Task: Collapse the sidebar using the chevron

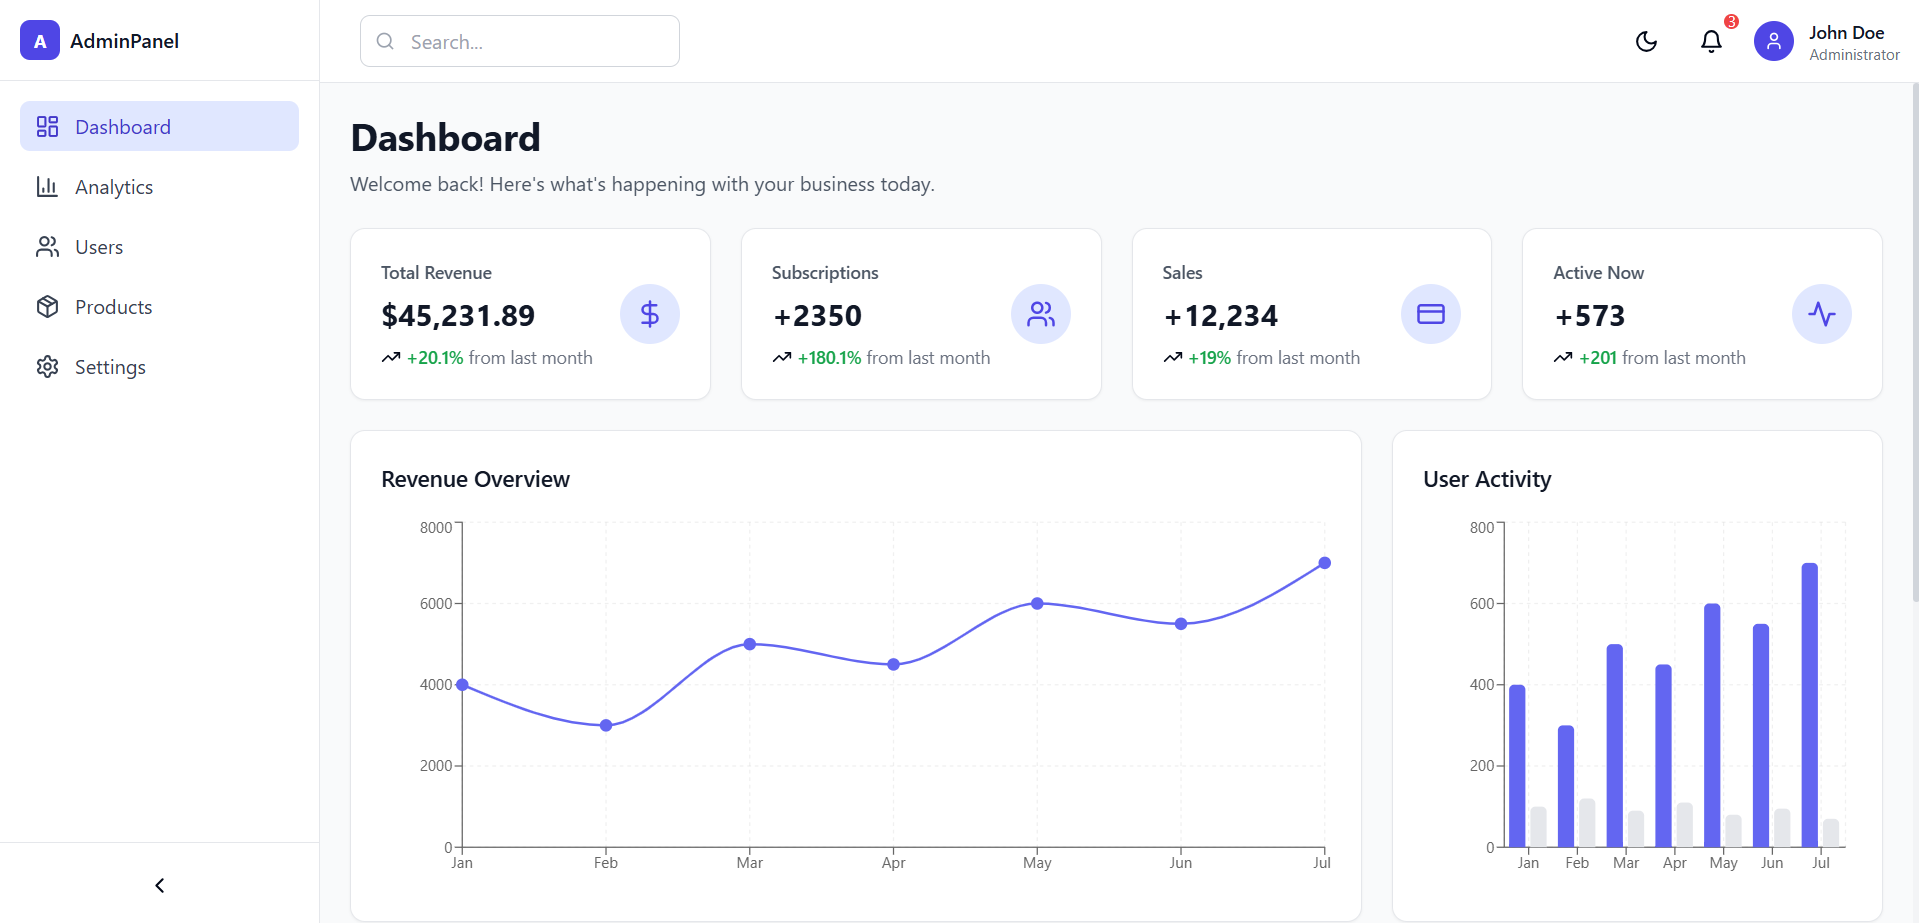Action: click(160, 885)
